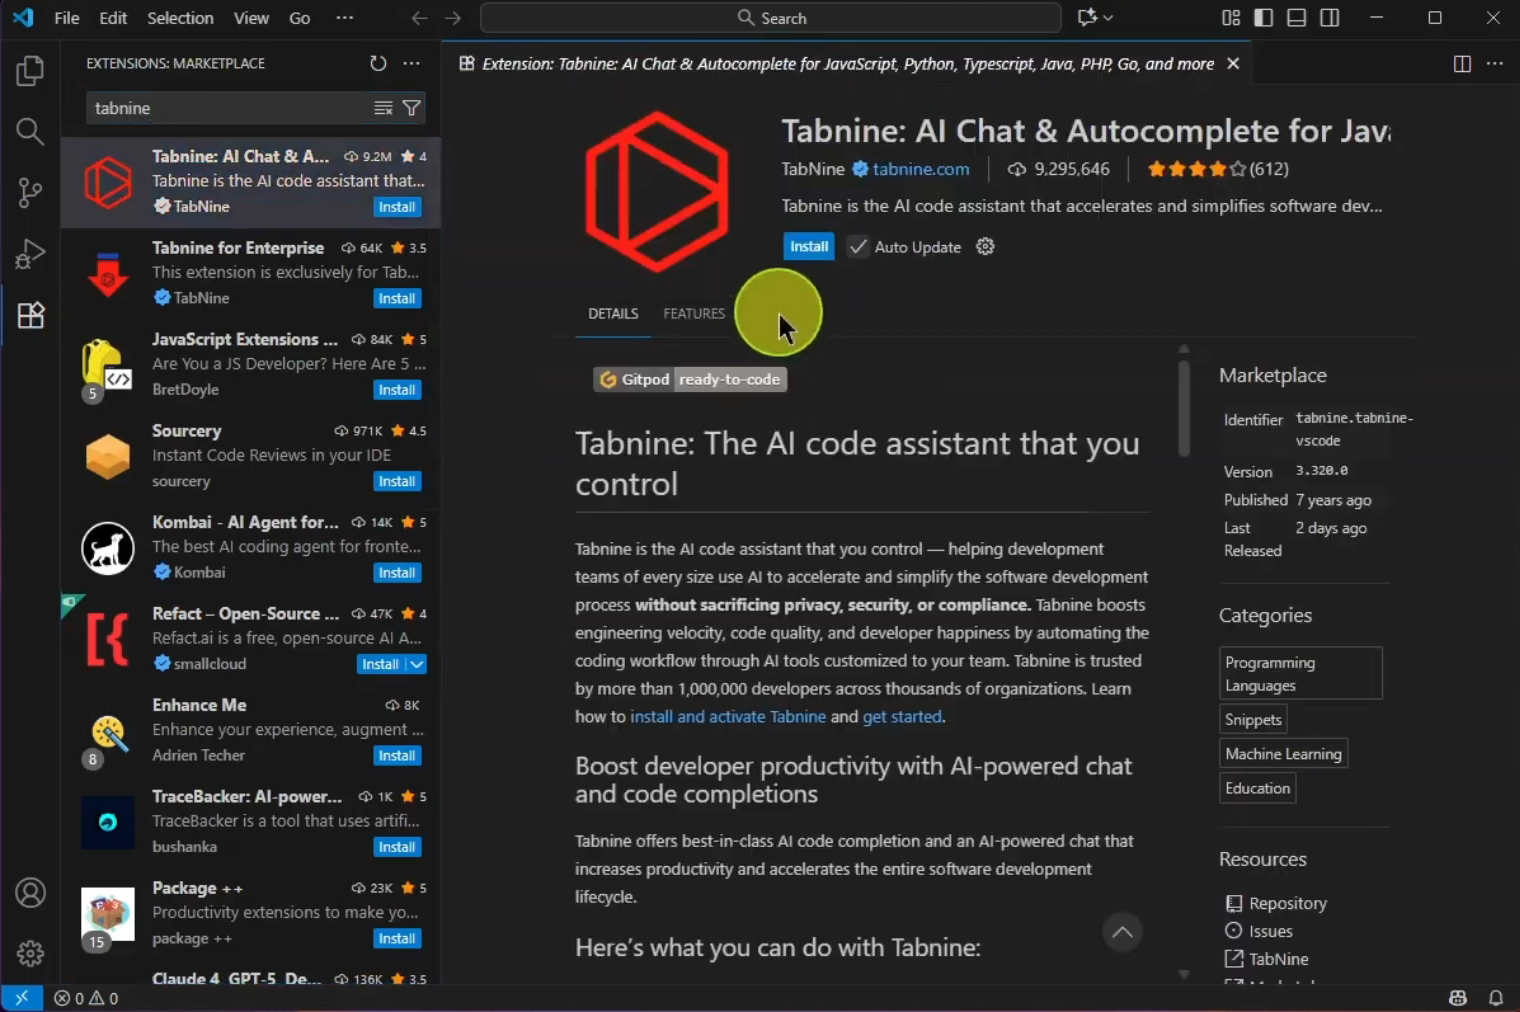Open the tabnine.com publisher link
This screenshot has height=1012, width=1520.
click(x=920, y=169)
